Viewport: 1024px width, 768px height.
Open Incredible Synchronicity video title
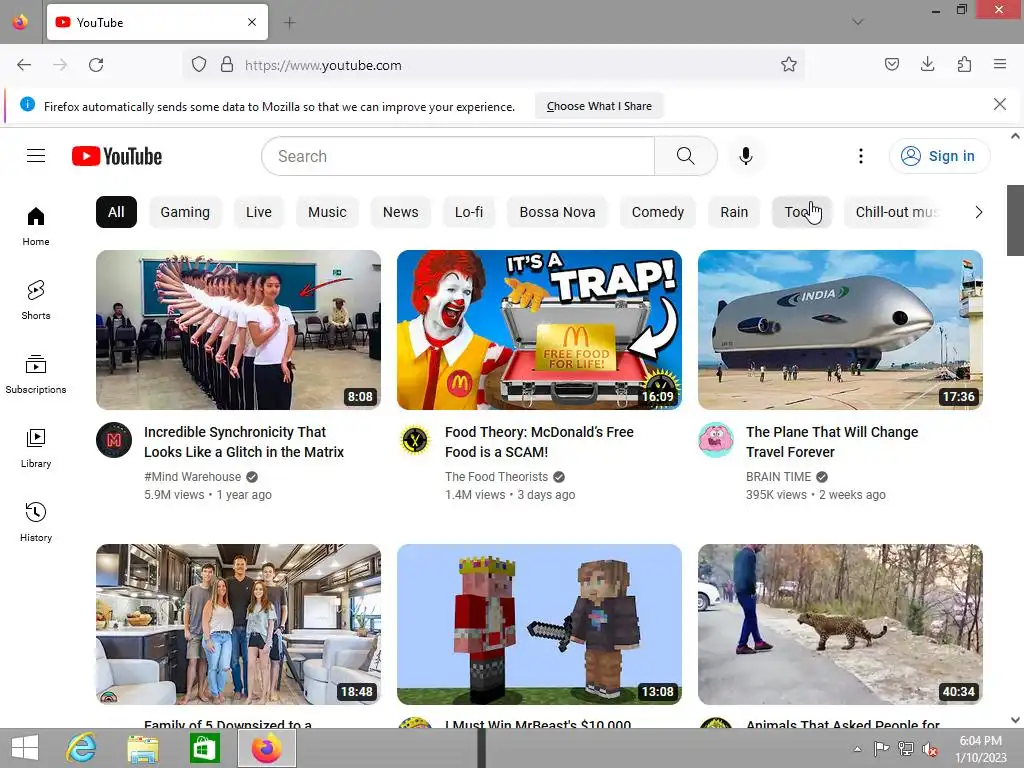click(x=244, y=442)
